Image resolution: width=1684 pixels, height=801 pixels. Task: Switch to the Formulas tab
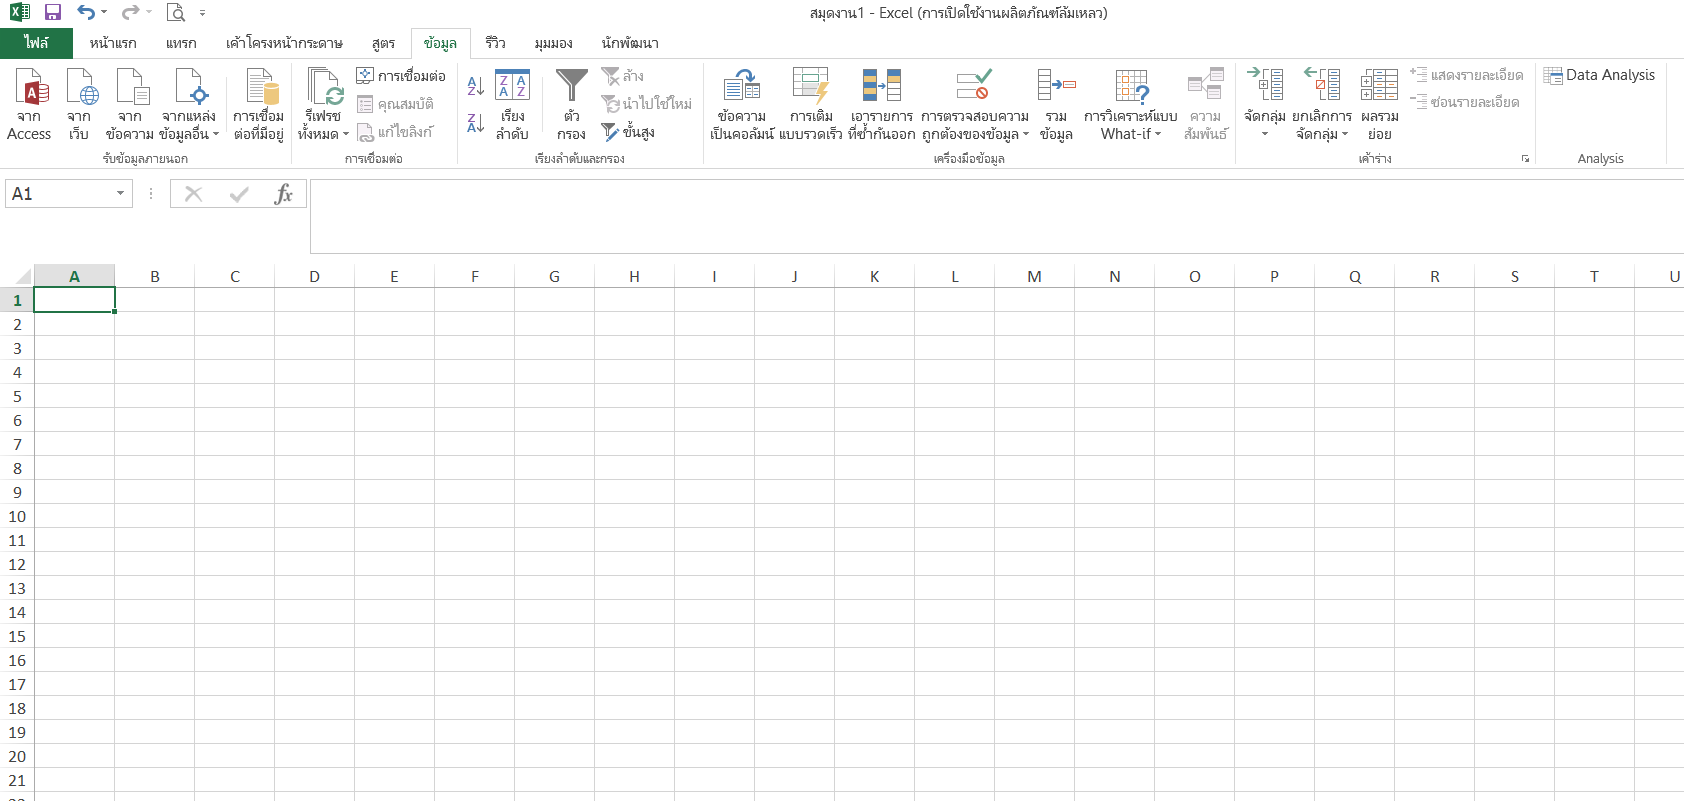click(383, 43)
